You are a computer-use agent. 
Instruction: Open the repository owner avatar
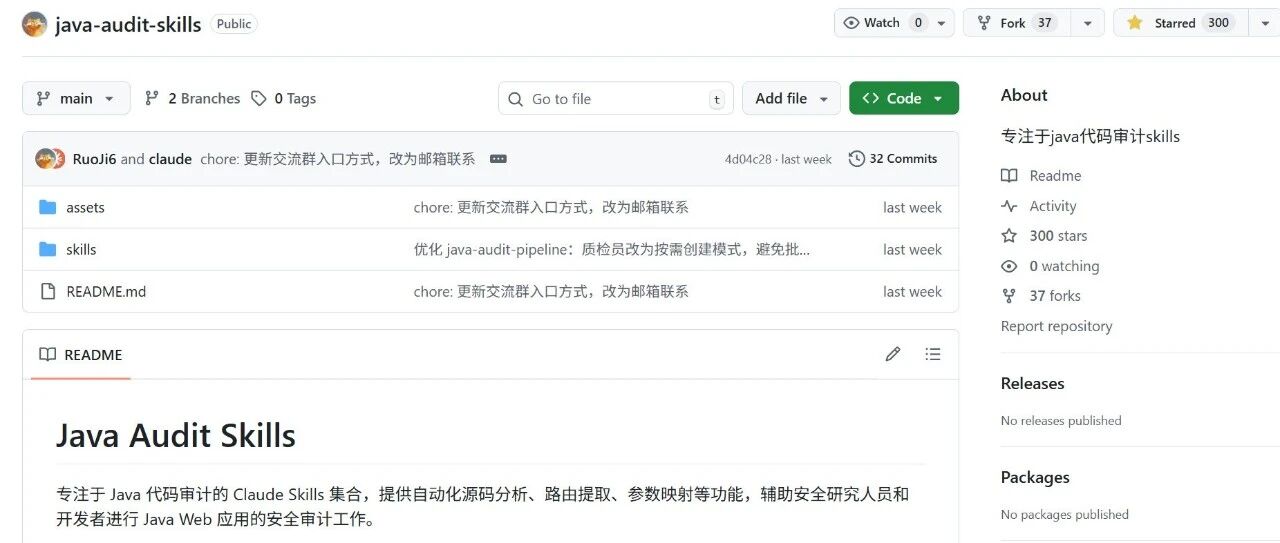34,24
